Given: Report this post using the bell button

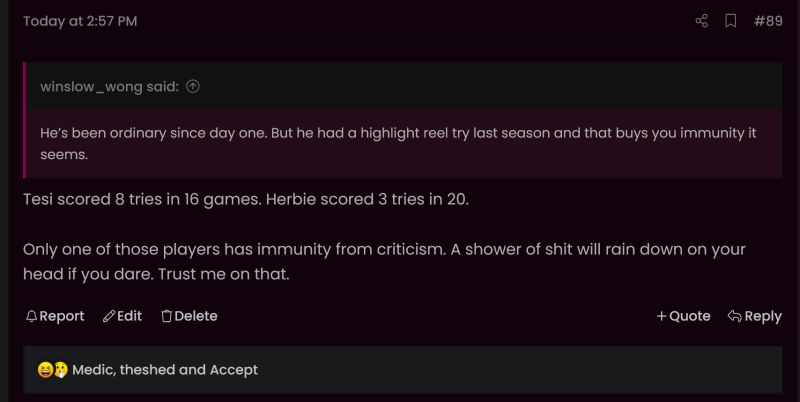Looking at the screenshot, I should [x=55, y=316].
